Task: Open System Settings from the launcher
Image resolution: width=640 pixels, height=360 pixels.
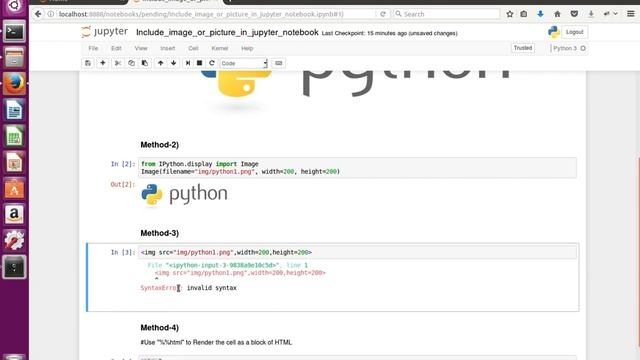Action: coord(14,240)
